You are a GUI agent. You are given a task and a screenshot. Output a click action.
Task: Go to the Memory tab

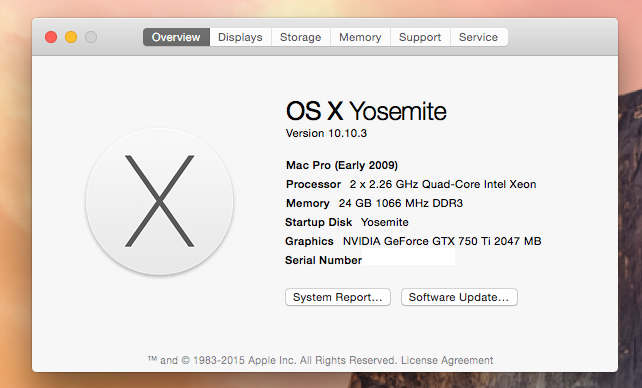tap(360, 37)
